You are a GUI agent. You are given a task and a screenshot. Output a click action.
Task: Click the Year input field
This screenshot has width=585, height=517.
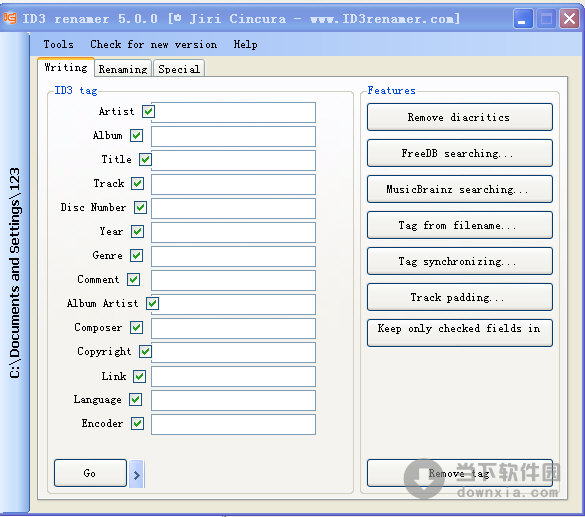[234, 232]
